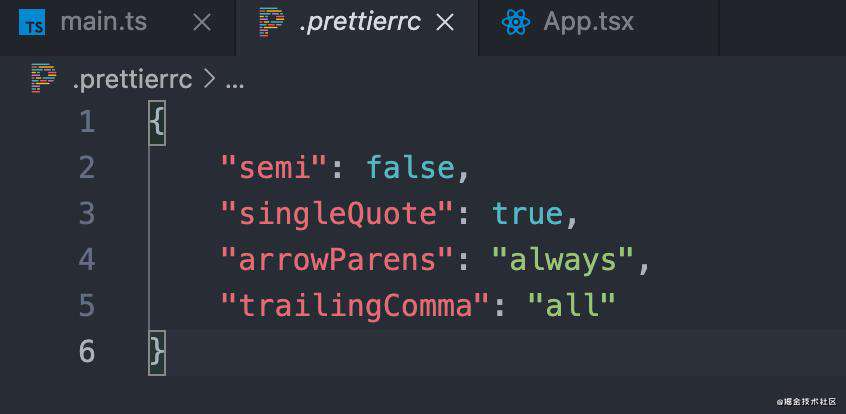
Task: Close the main.ts tab
Action: 202,23
